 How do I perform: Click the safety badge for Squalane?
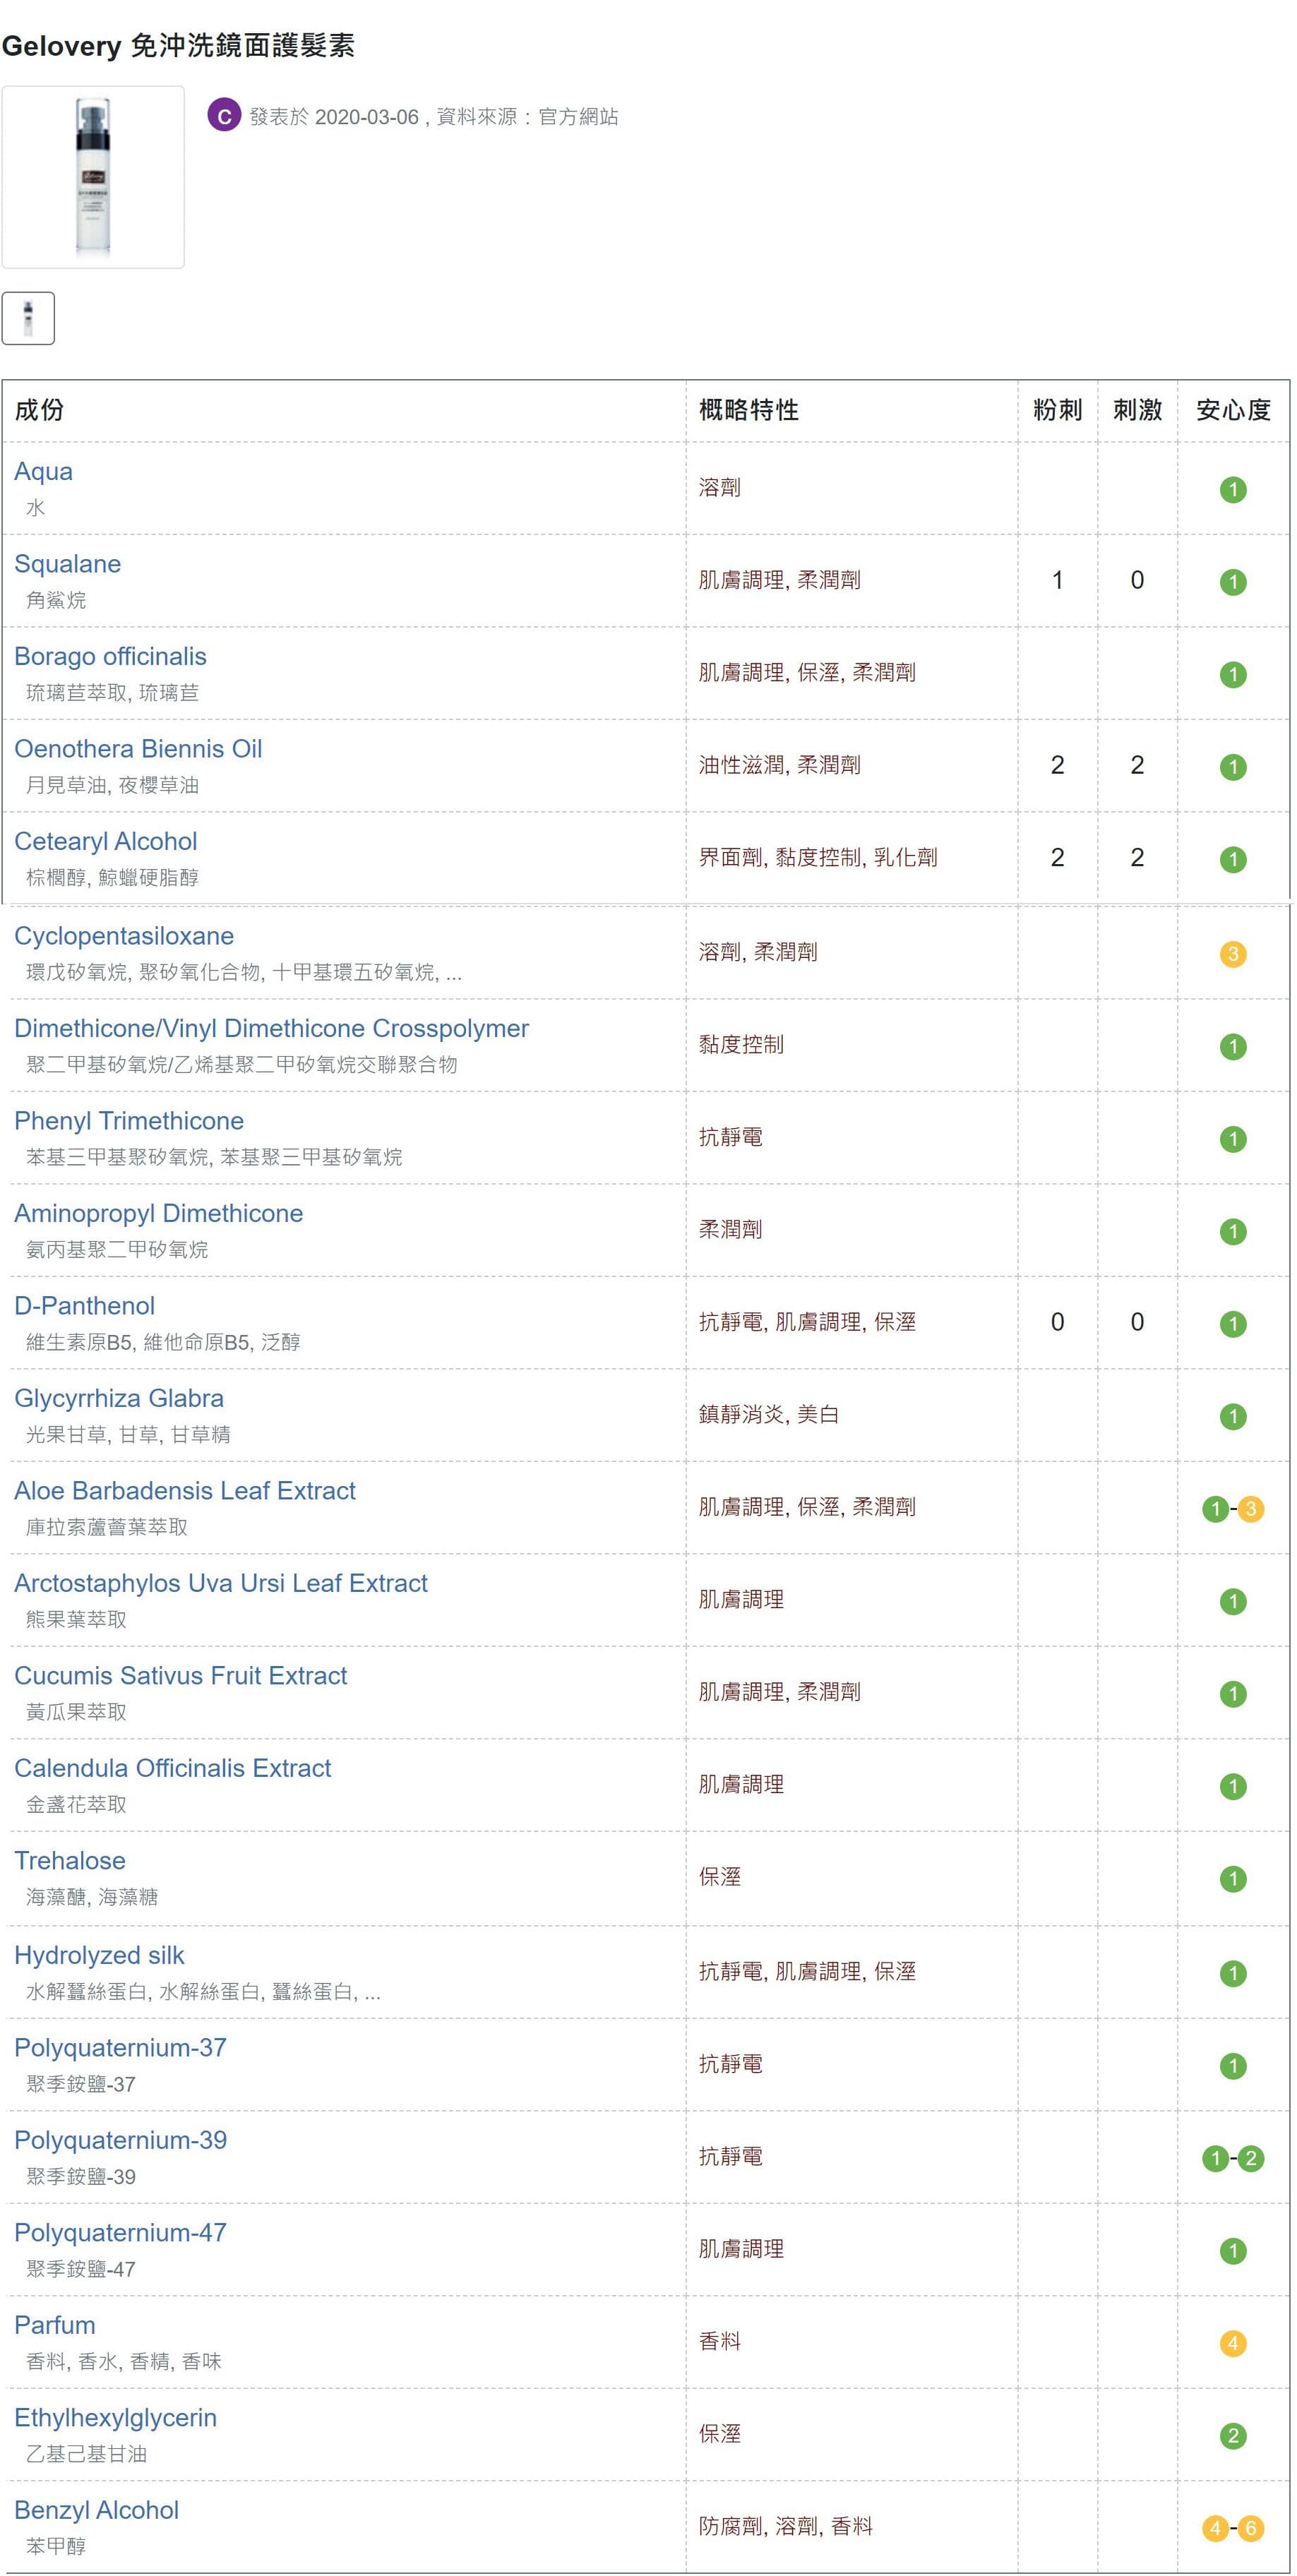tap(1232, 582)
